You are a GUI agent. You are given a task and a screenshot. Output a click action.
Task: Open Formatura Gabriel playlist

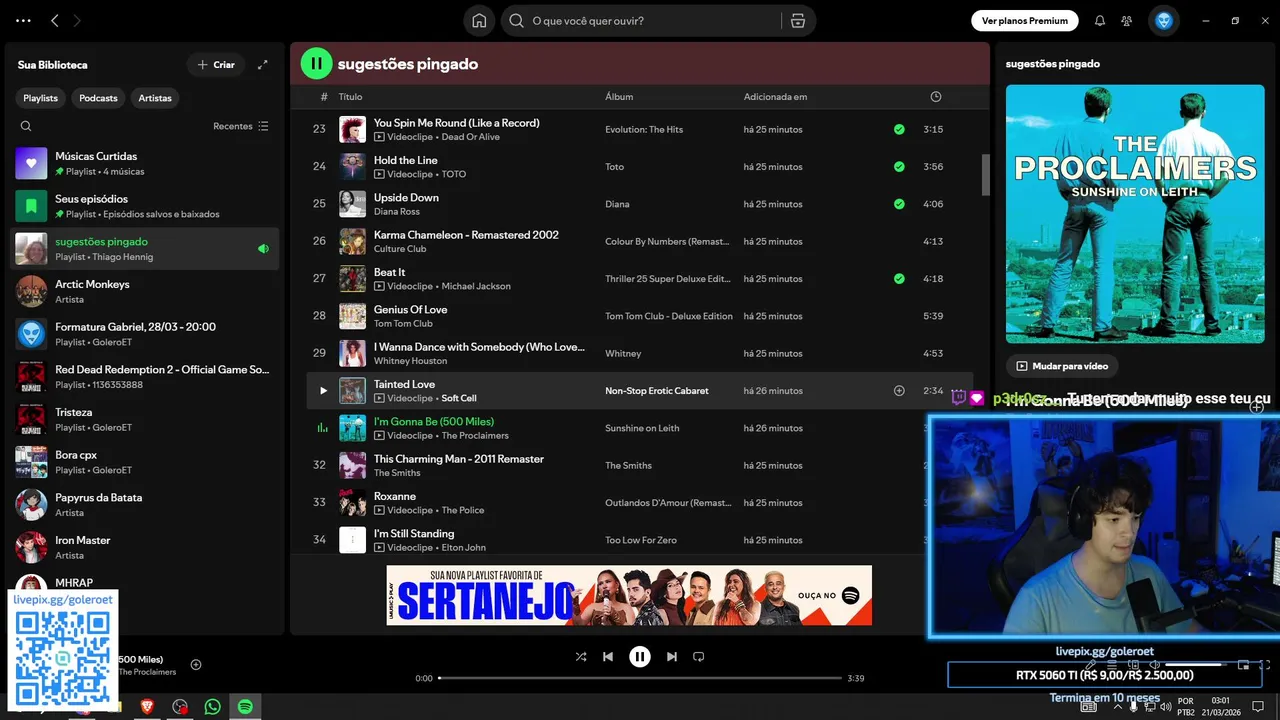point(145,334)
